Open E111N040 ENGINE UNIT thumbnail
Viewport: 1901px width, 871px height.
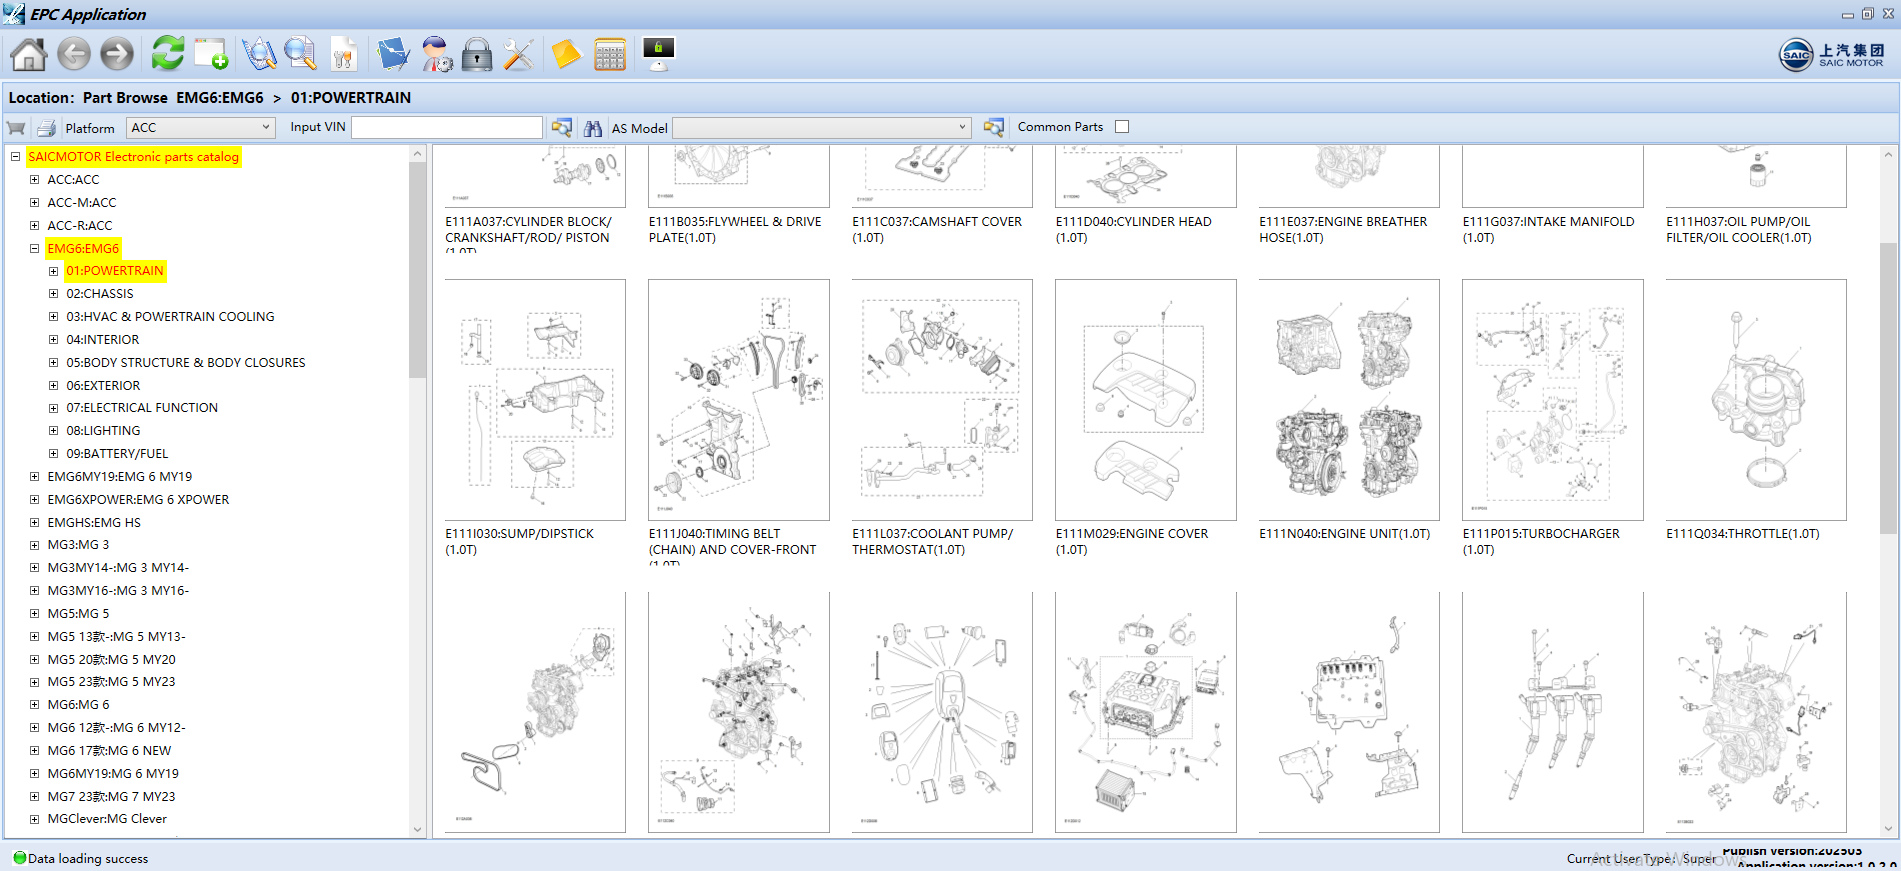1349,400
